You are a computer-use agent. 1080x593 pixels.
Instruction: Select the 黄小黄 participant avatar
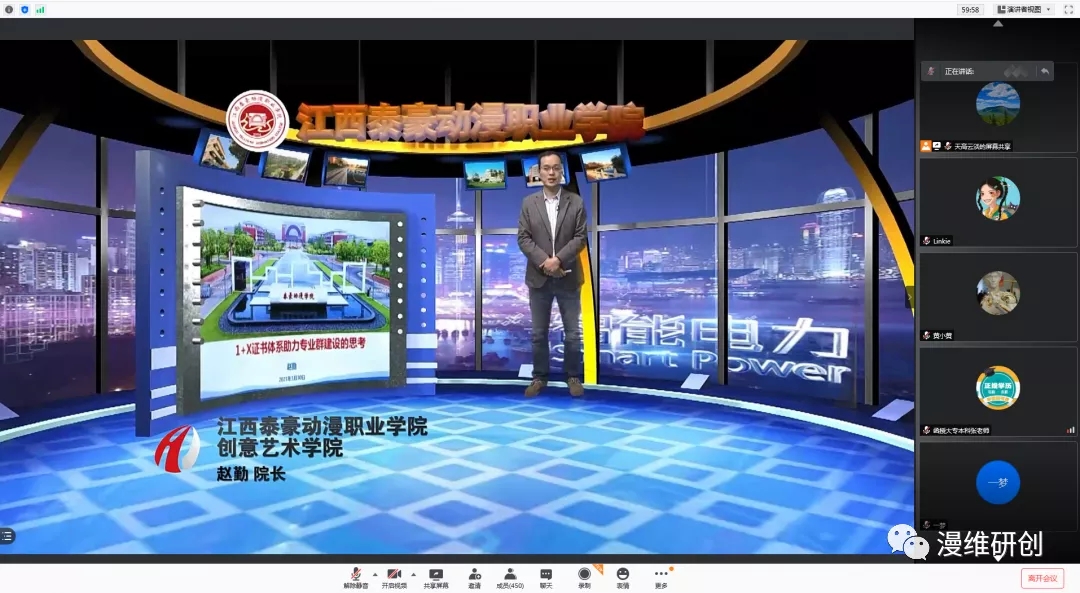click(997, 293)
